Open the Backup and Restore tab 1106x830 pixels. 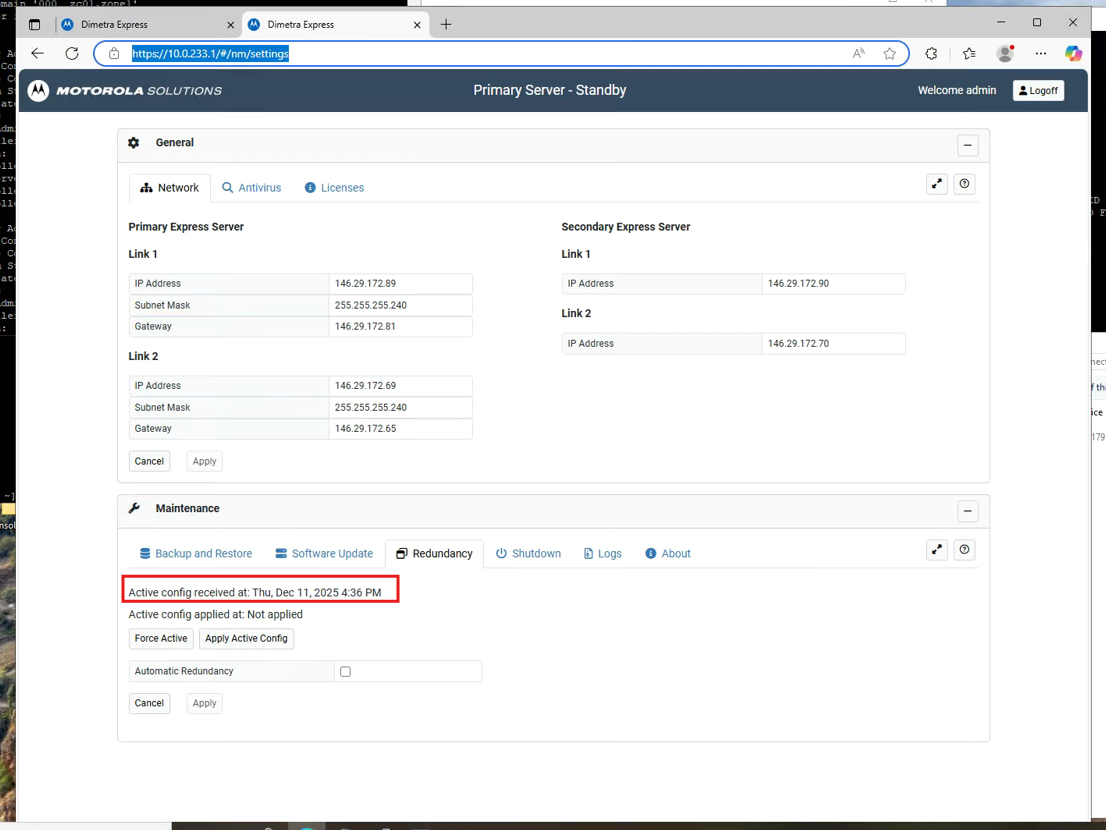pos(196,554)
